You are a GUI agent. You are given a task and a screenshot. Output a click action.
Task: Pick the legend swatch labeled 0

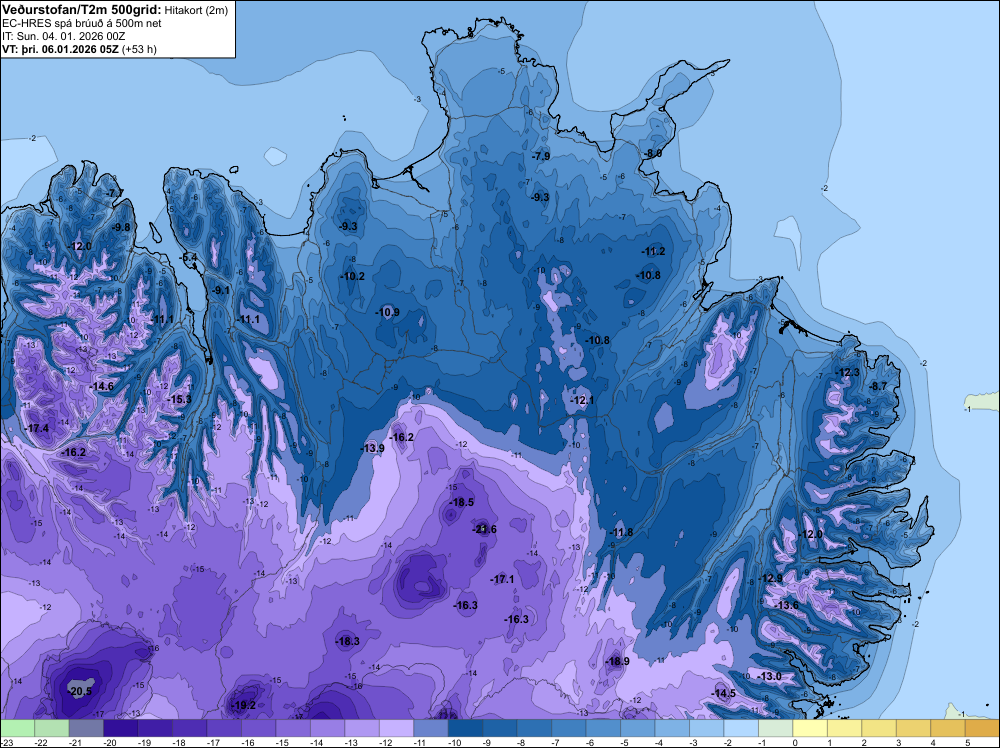(x=809, y=728)
